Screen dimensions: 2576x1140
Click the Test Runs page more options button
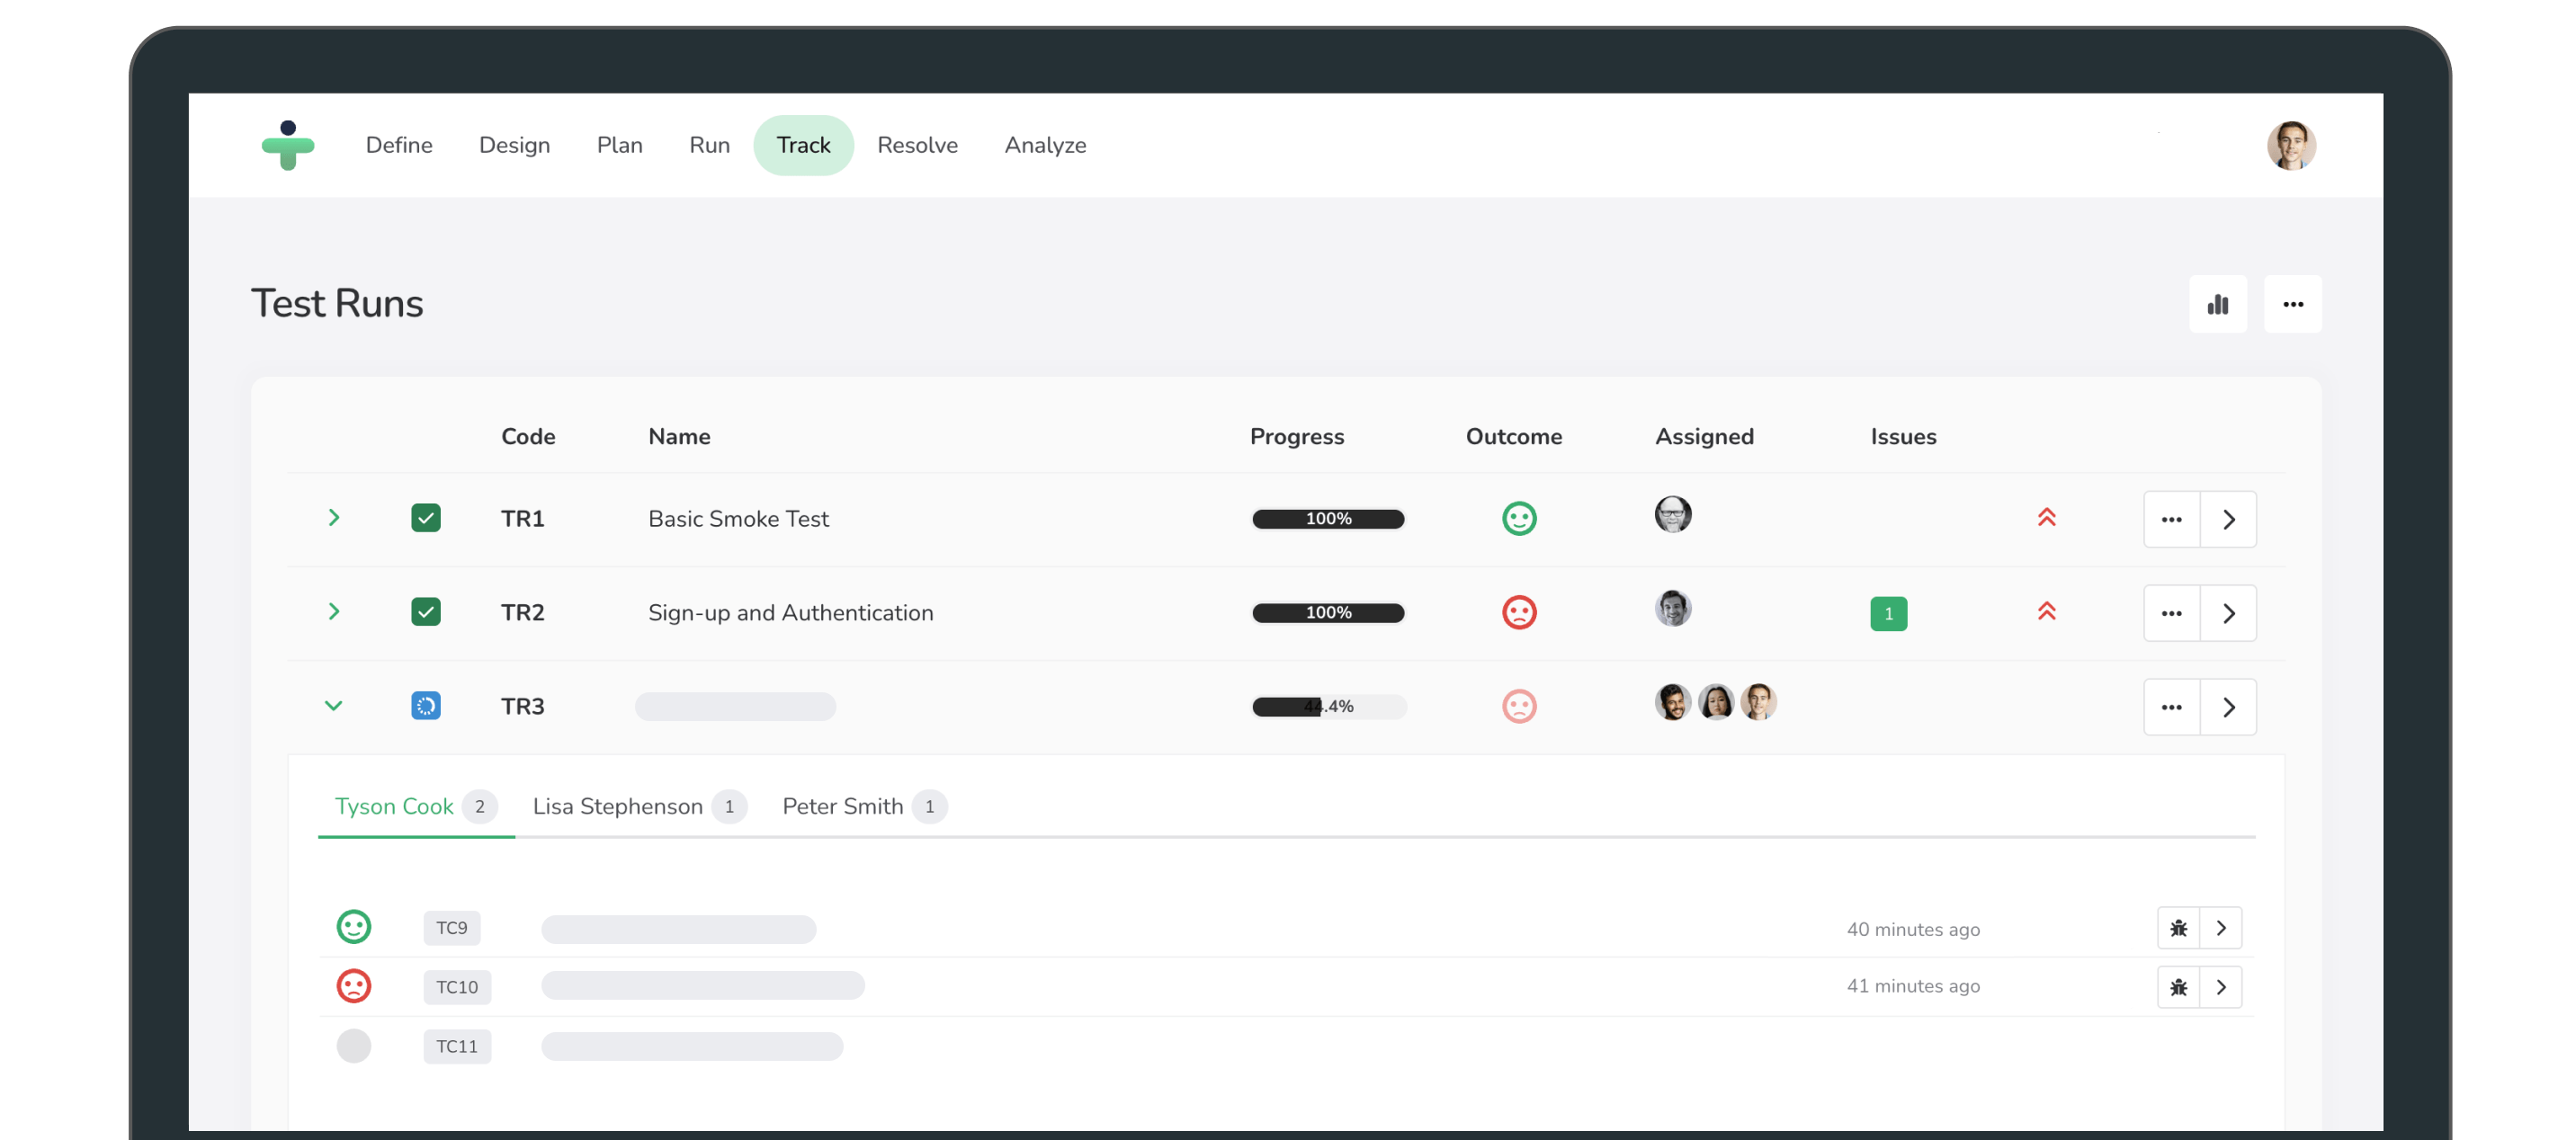(x=2292, y=304)
